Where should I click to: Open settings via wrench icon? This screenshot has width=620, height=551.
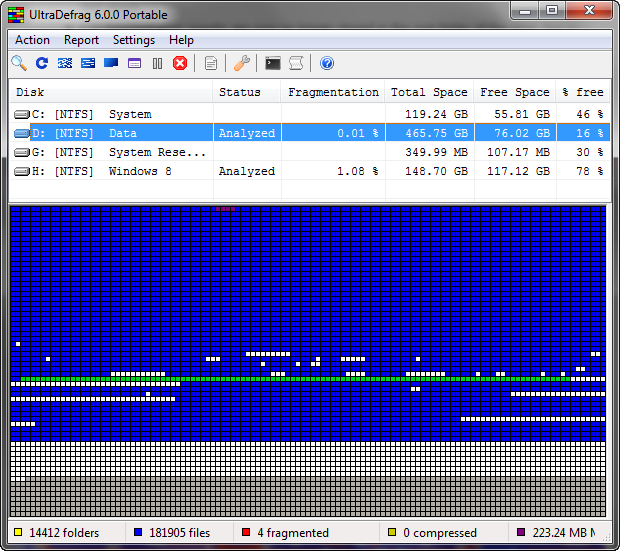(242, 63)
